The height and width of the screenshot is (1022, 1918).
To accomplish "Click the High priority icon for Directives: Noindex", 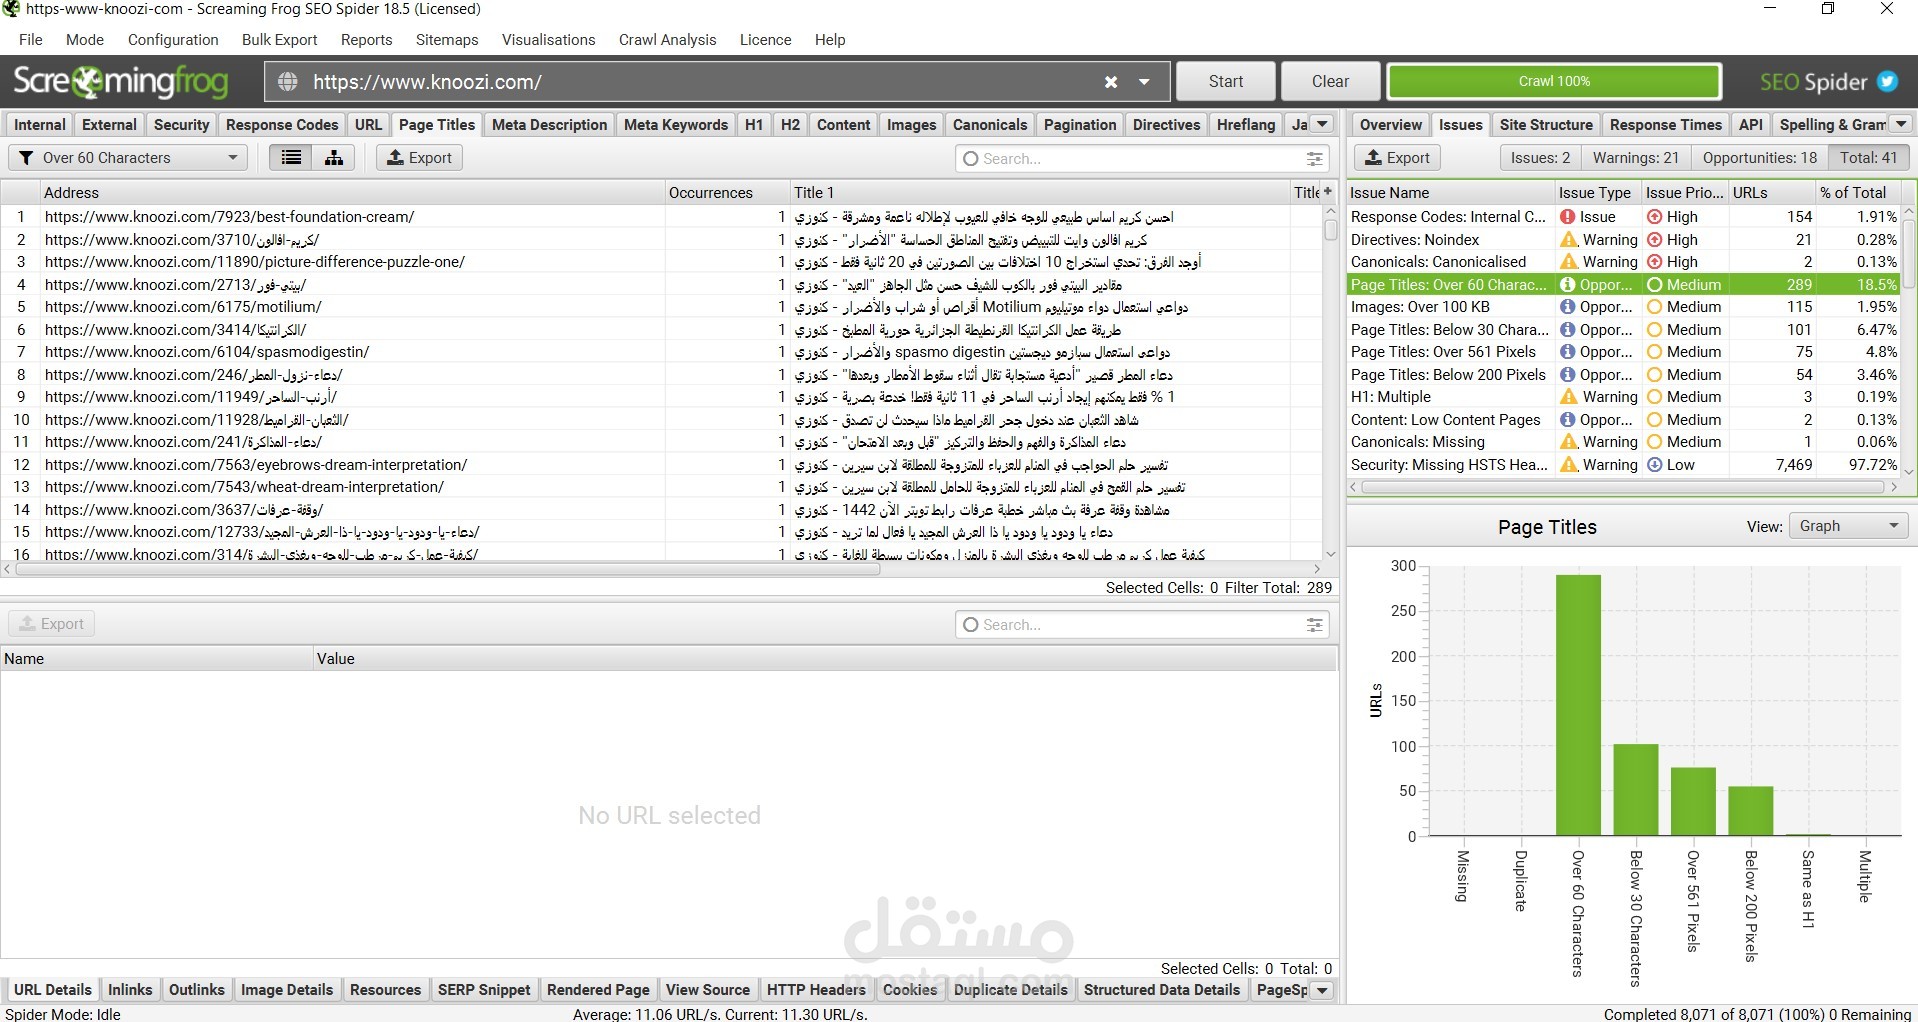I will tap(1655, 240).
